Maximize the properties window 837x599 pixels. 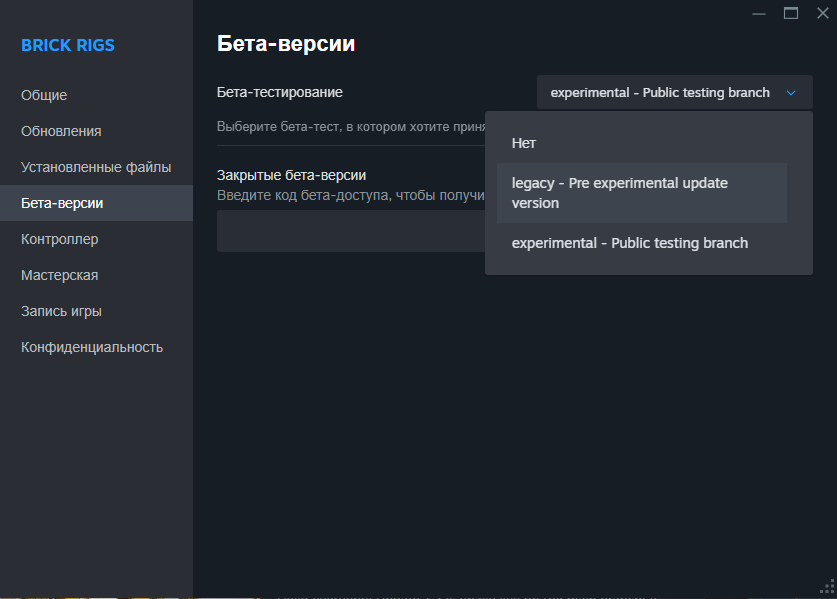point(791,13)
